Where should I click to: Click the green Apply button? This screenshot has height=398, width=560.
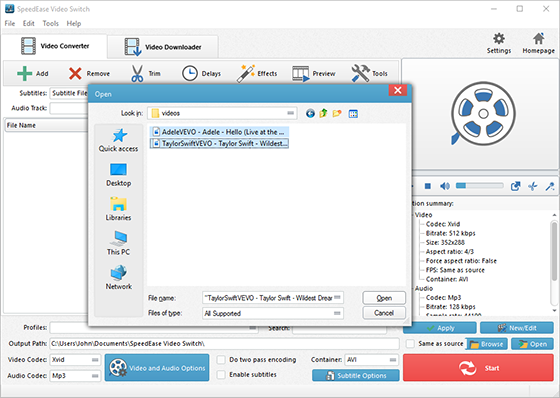[x=440, y=328]
